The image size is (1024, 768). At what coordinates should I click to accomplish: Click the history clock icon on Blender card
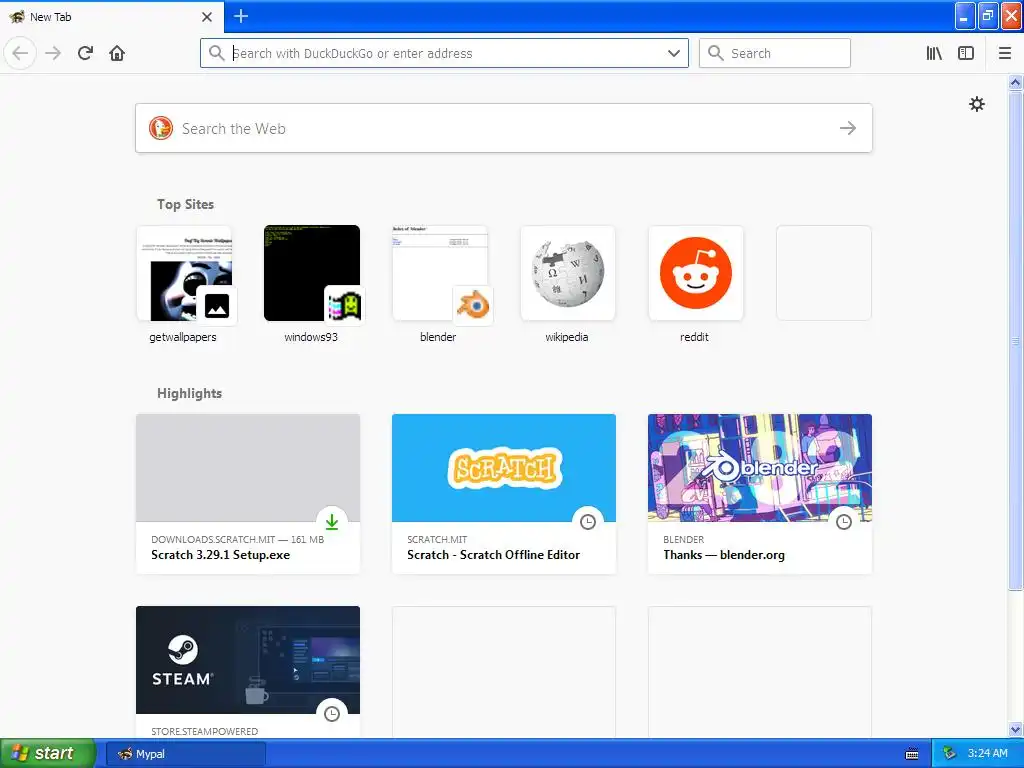pos(844,521)
